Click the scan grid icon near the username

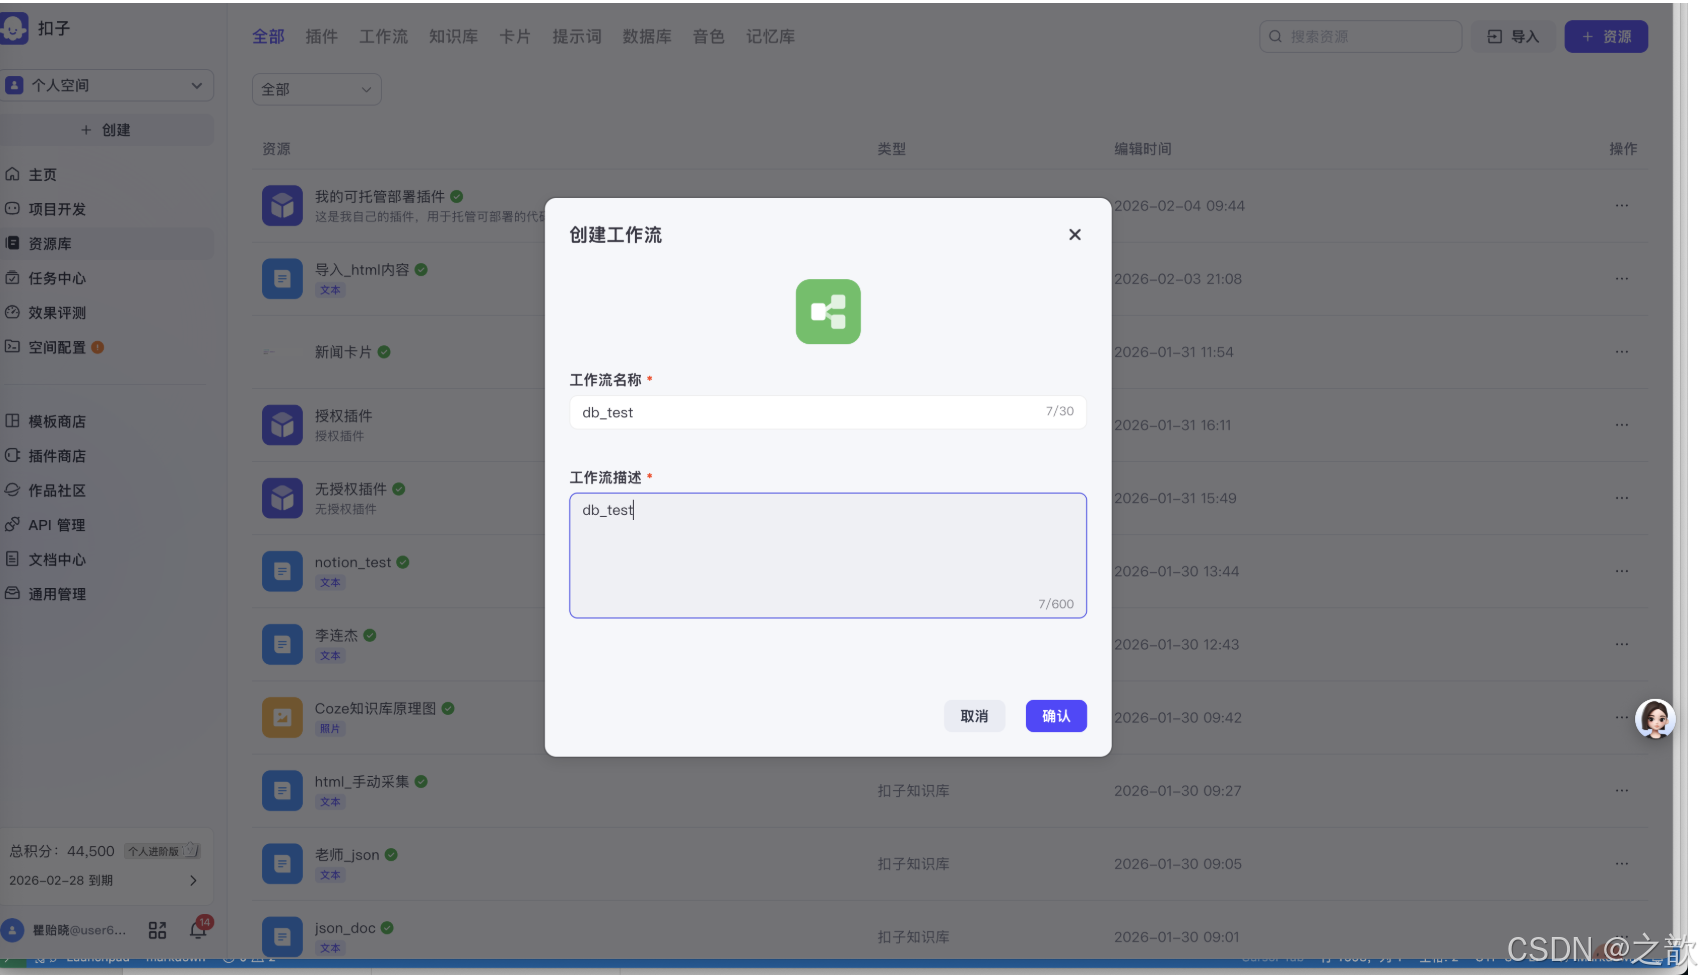[x=157, y=929]
